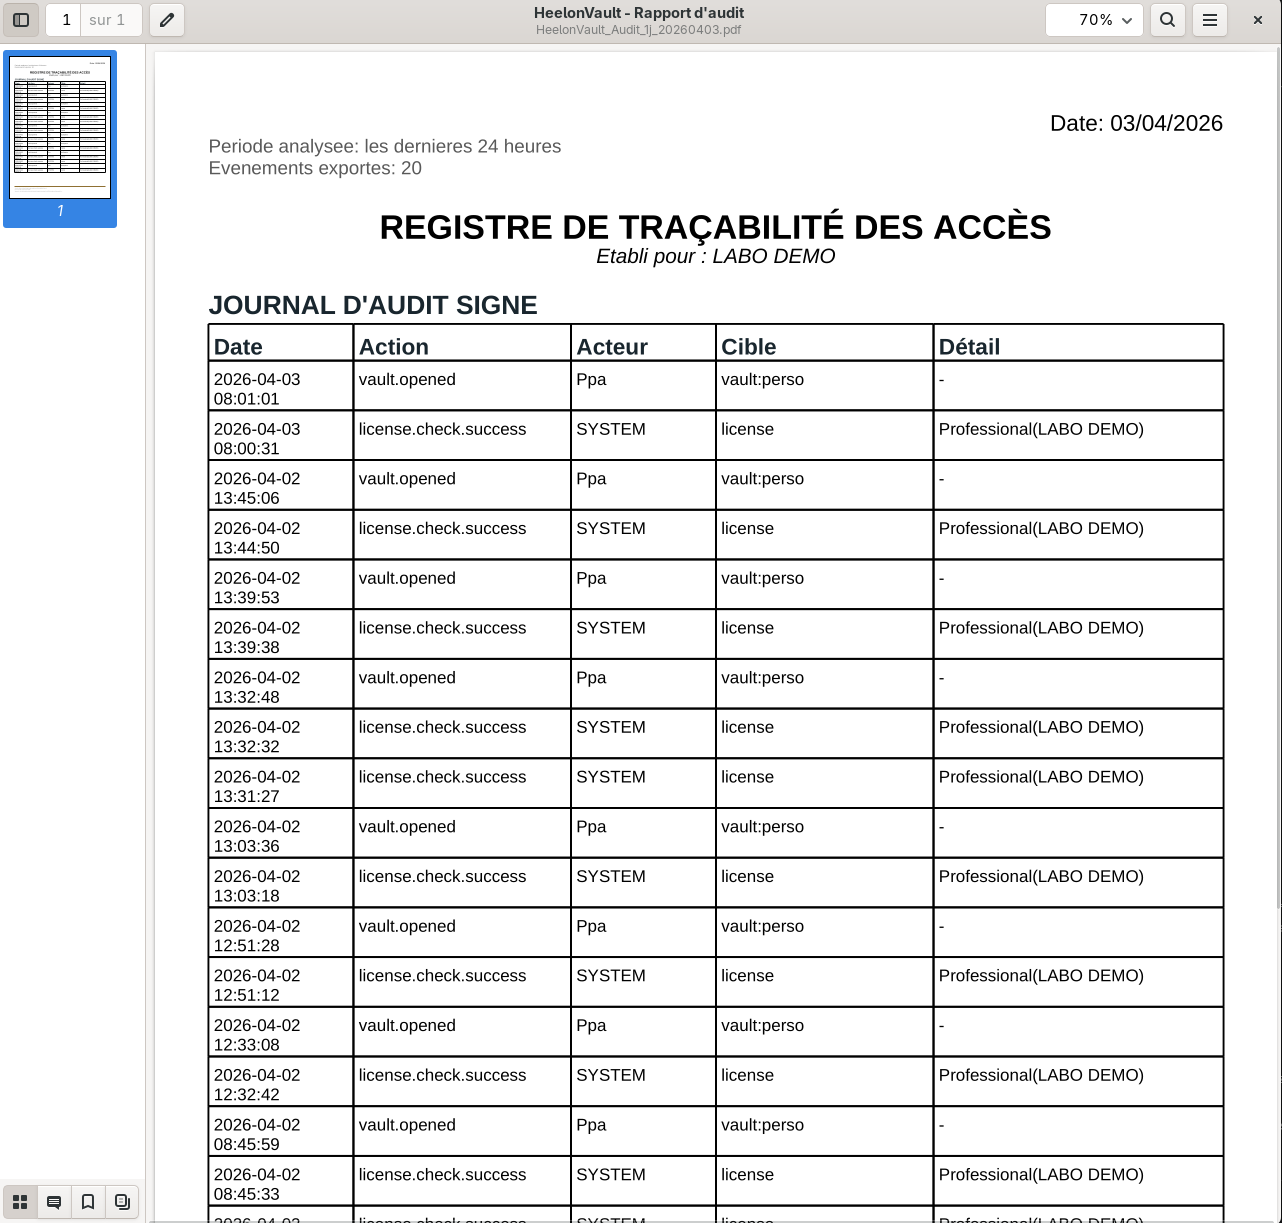1282x1223 pixels.
Task: Switch sidebar to bookmarks view
Action: click(x=88, y=1202)
